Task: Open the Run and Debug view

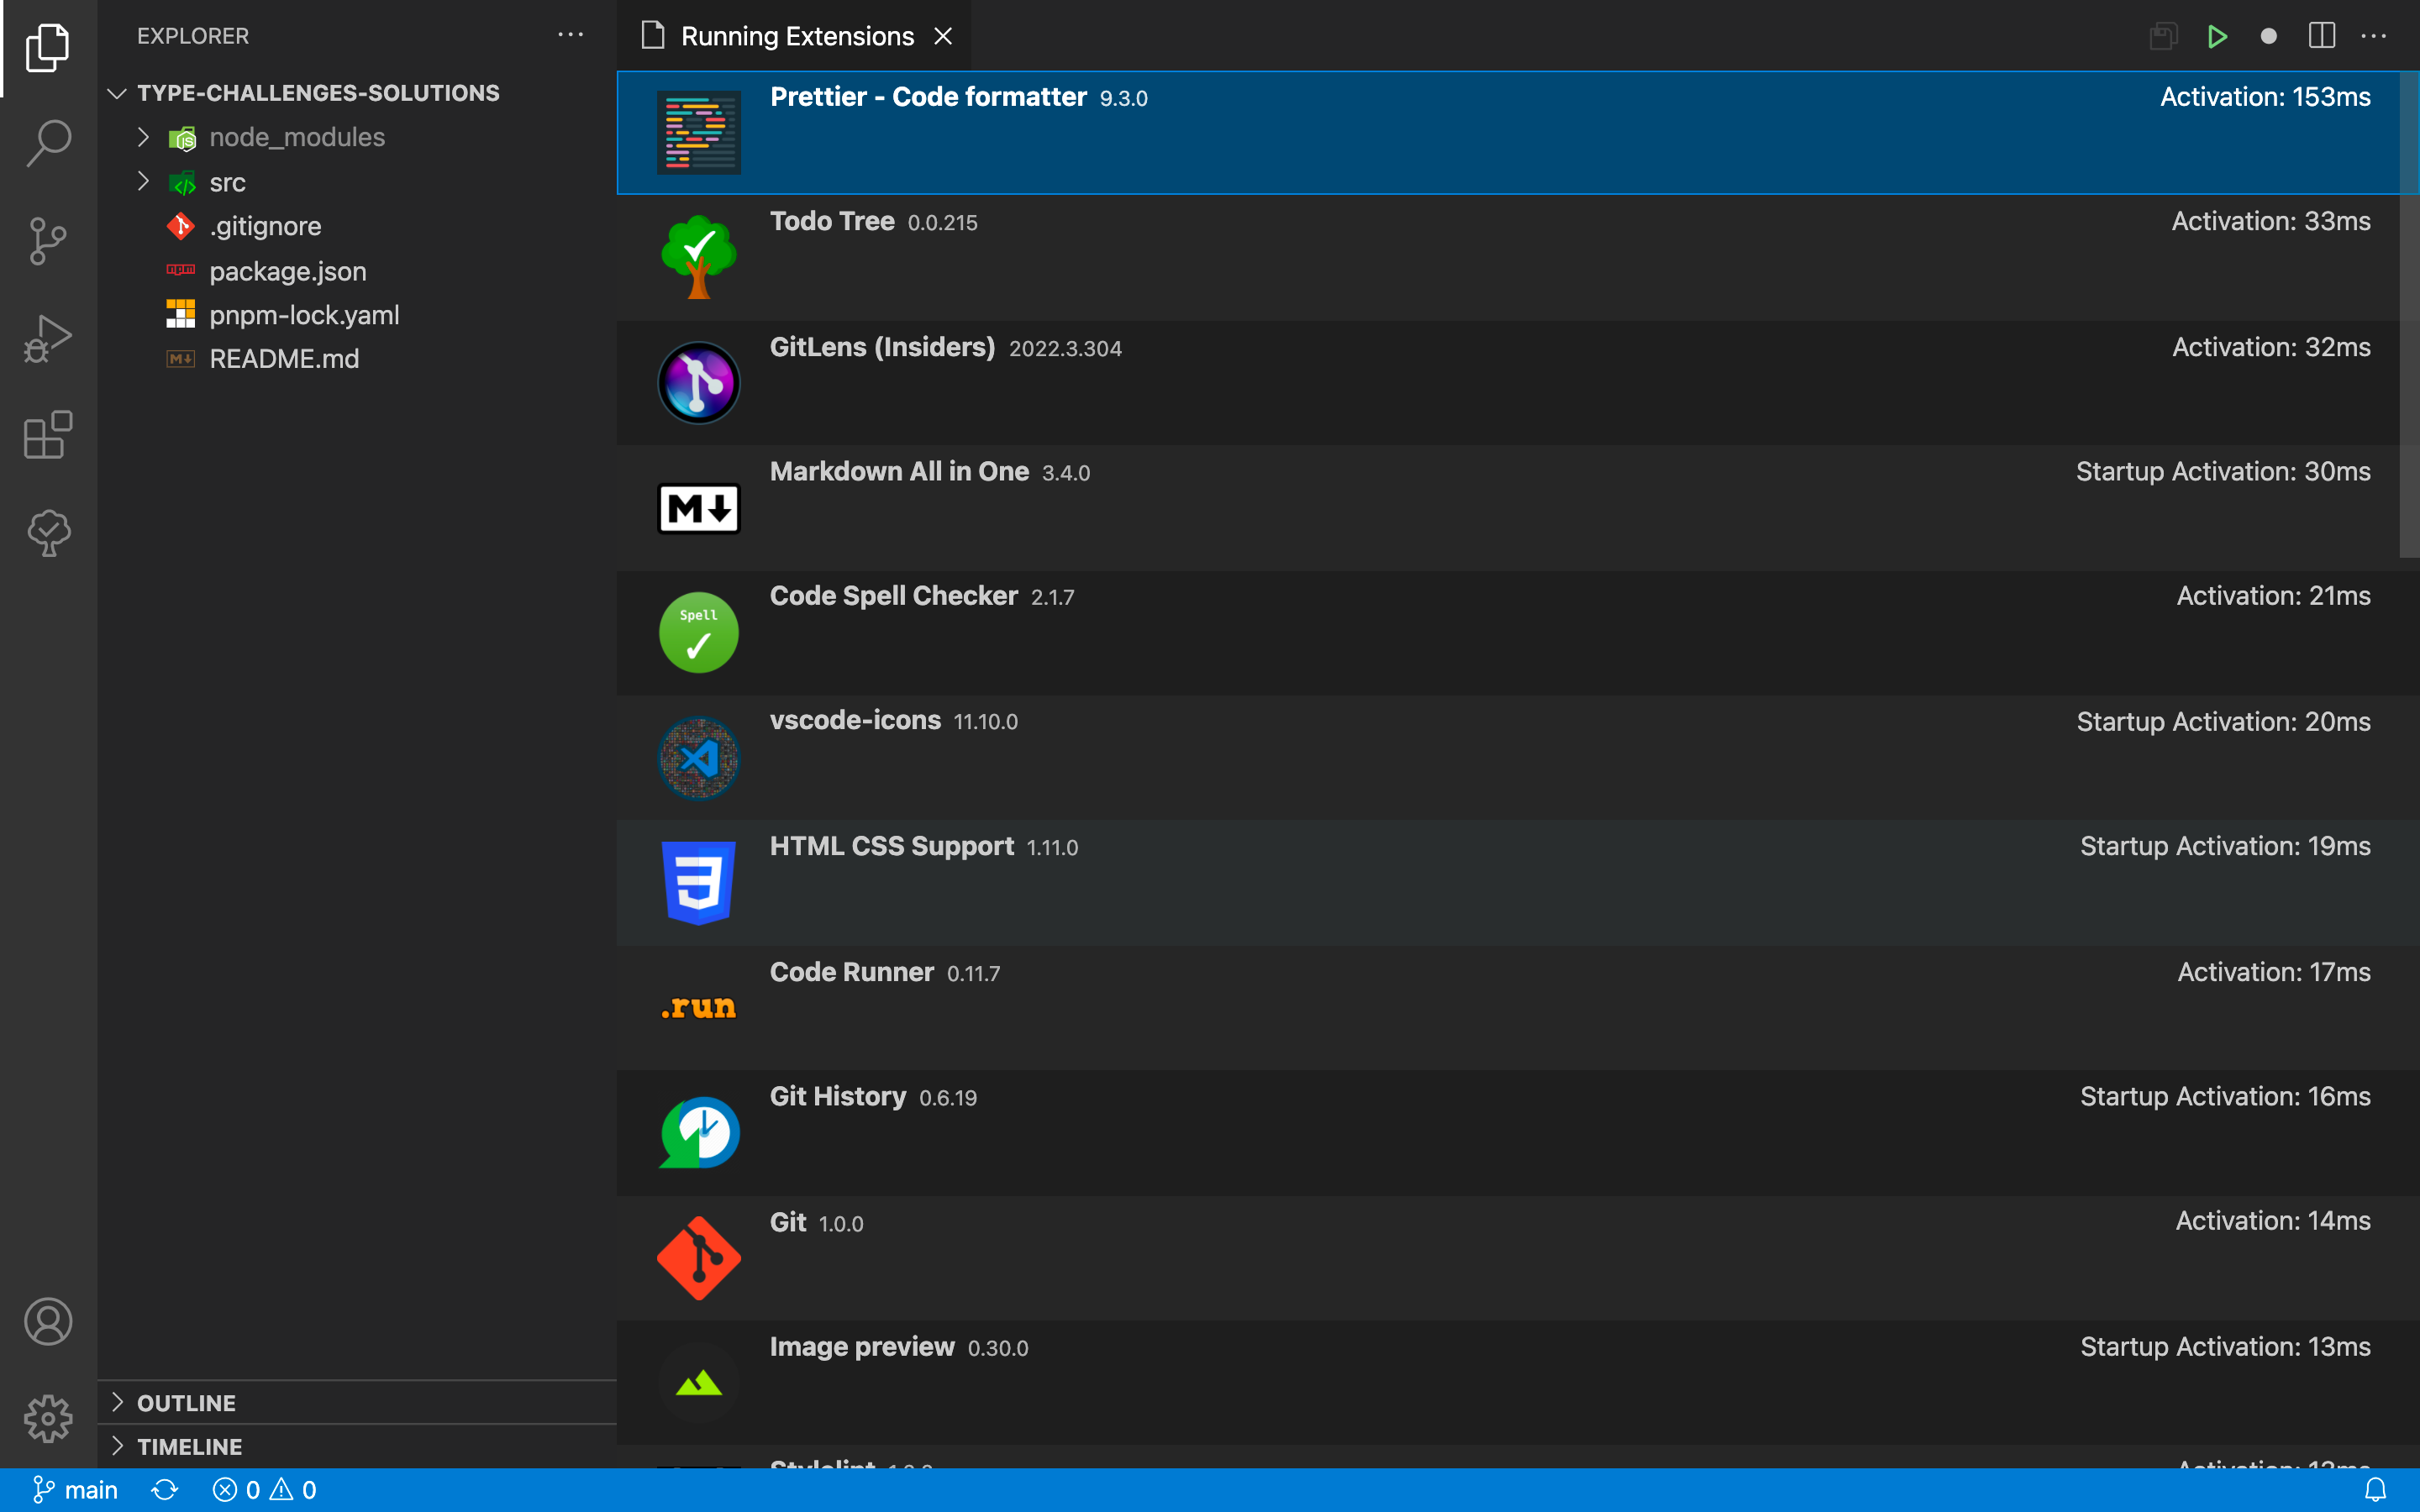Action: pos(48,338)
